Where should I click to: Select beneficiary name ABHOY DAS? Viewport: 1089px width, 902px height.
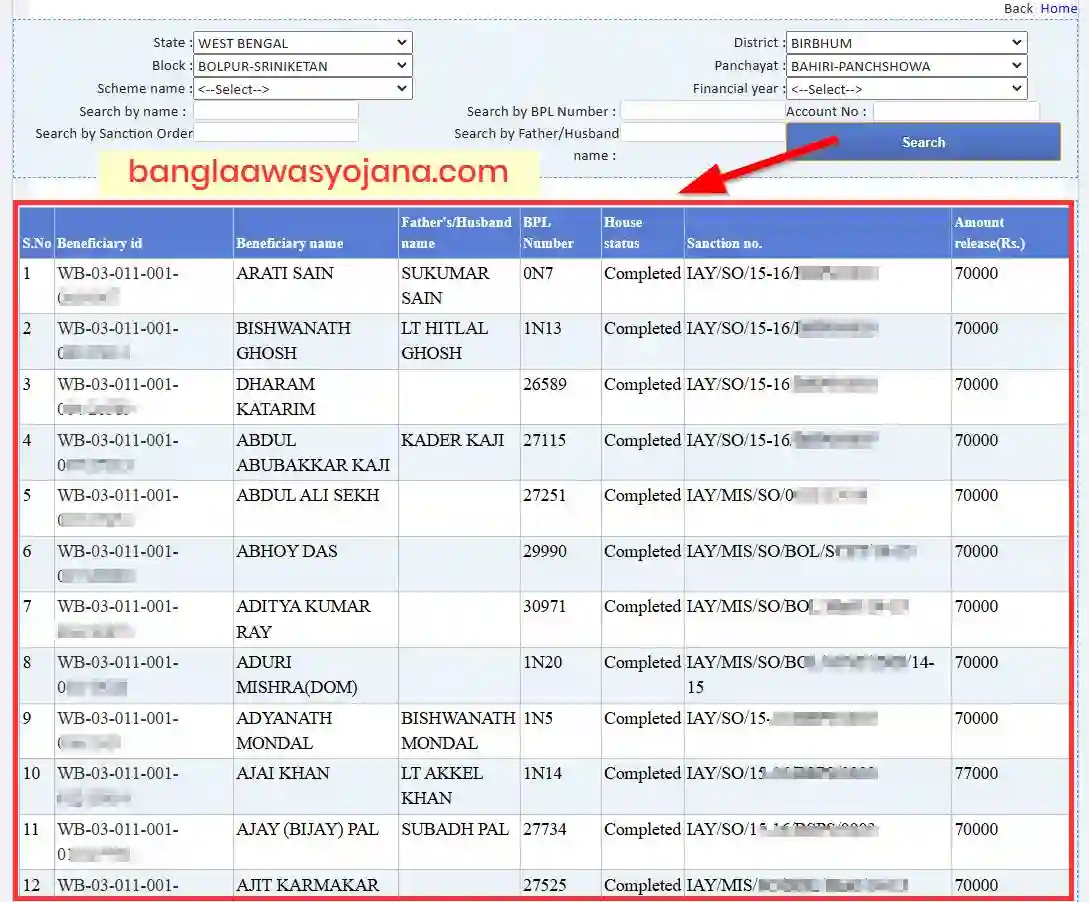(287, 551)
